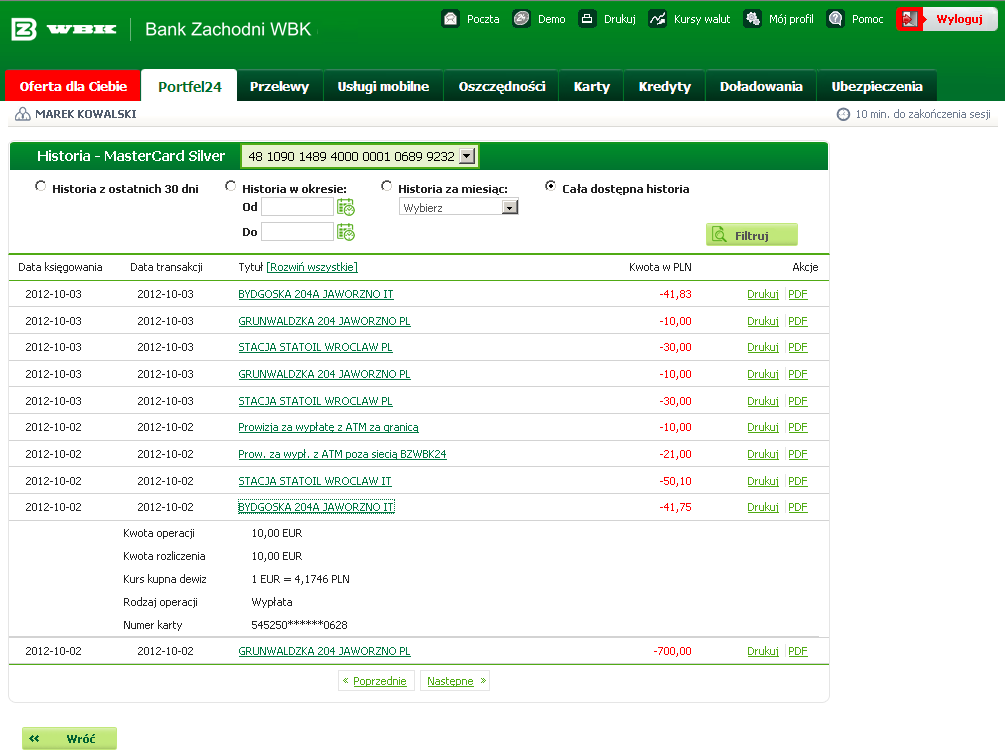
Task: Click the Data transakcji column header
Action: (167, 267)
